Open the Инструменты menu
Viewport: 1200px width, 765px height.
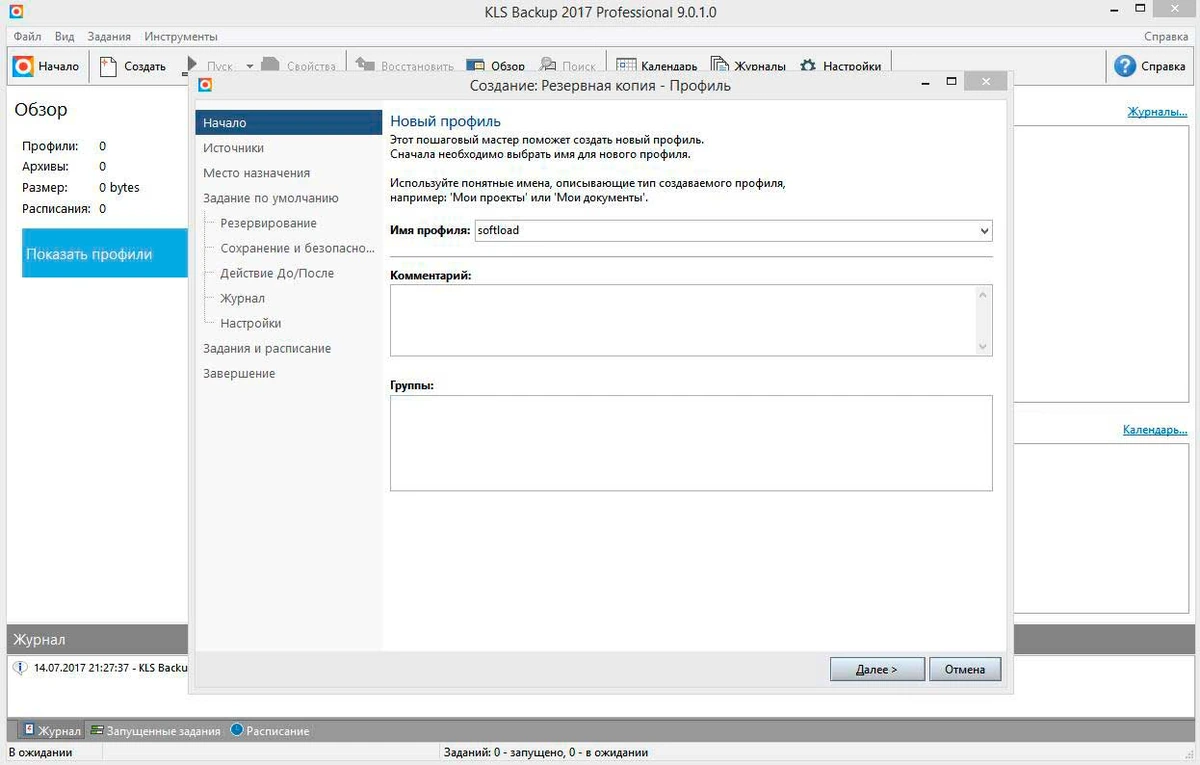[181, 36]
